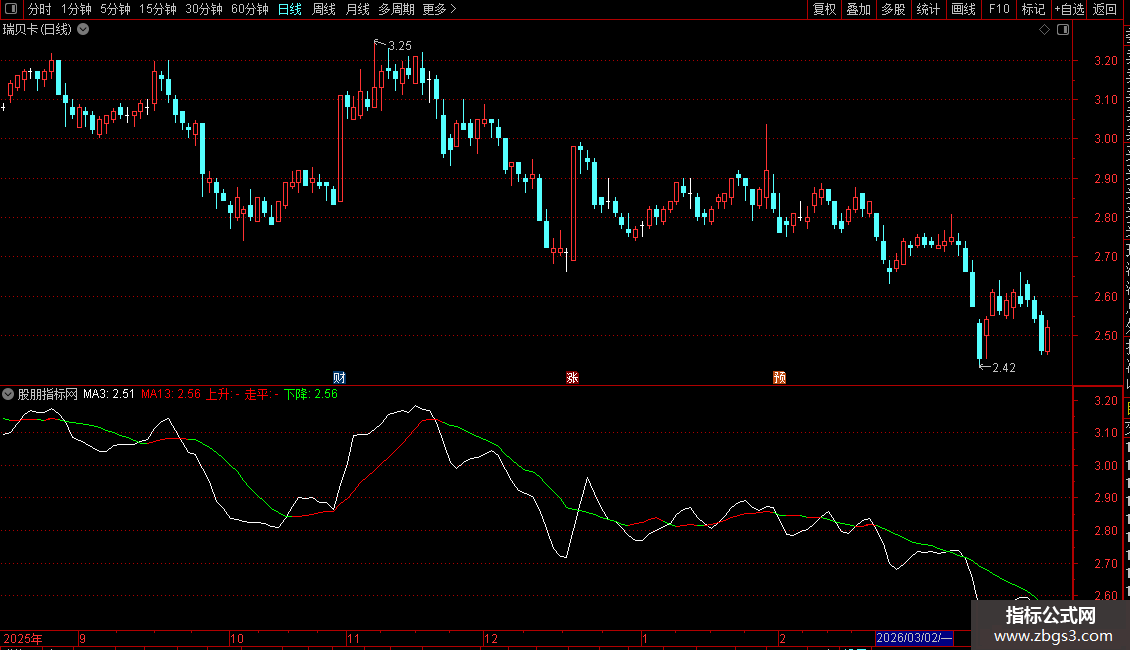Viewport: 1130px width, 650px height.
Task: Open the 统计 statistics tool
Action: [927, 9]
